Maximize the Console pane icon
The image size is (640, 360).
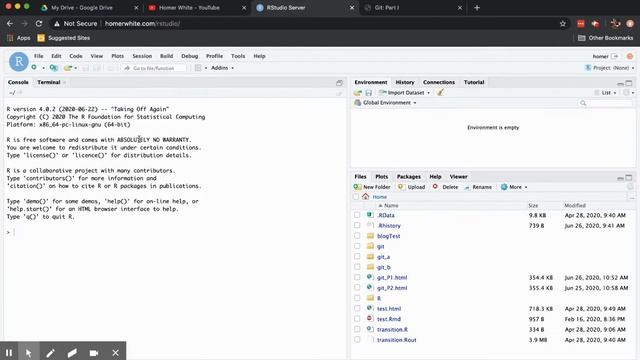(339, 83)
